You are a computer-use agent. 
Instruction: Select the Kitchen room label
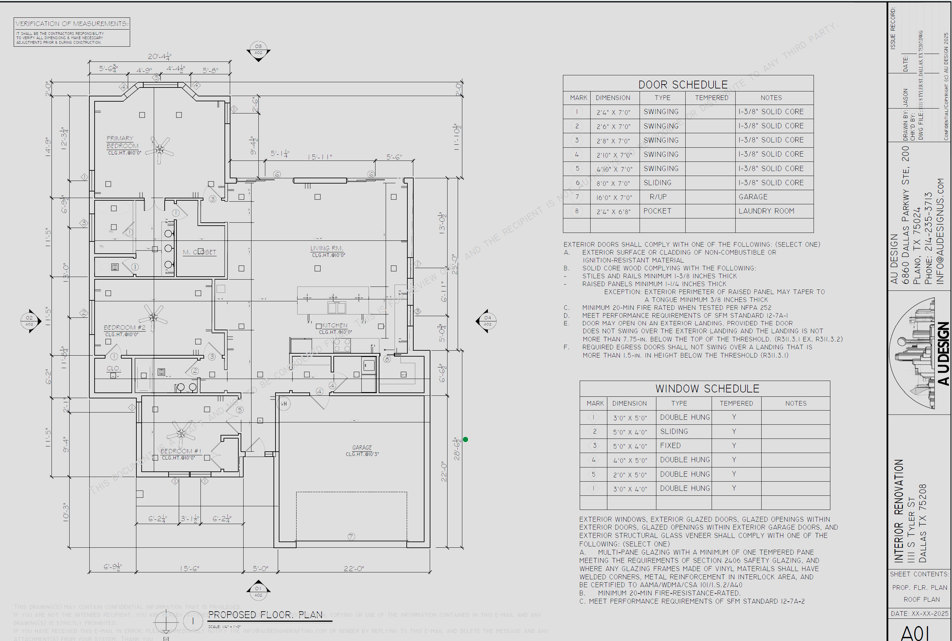[333, 326]
